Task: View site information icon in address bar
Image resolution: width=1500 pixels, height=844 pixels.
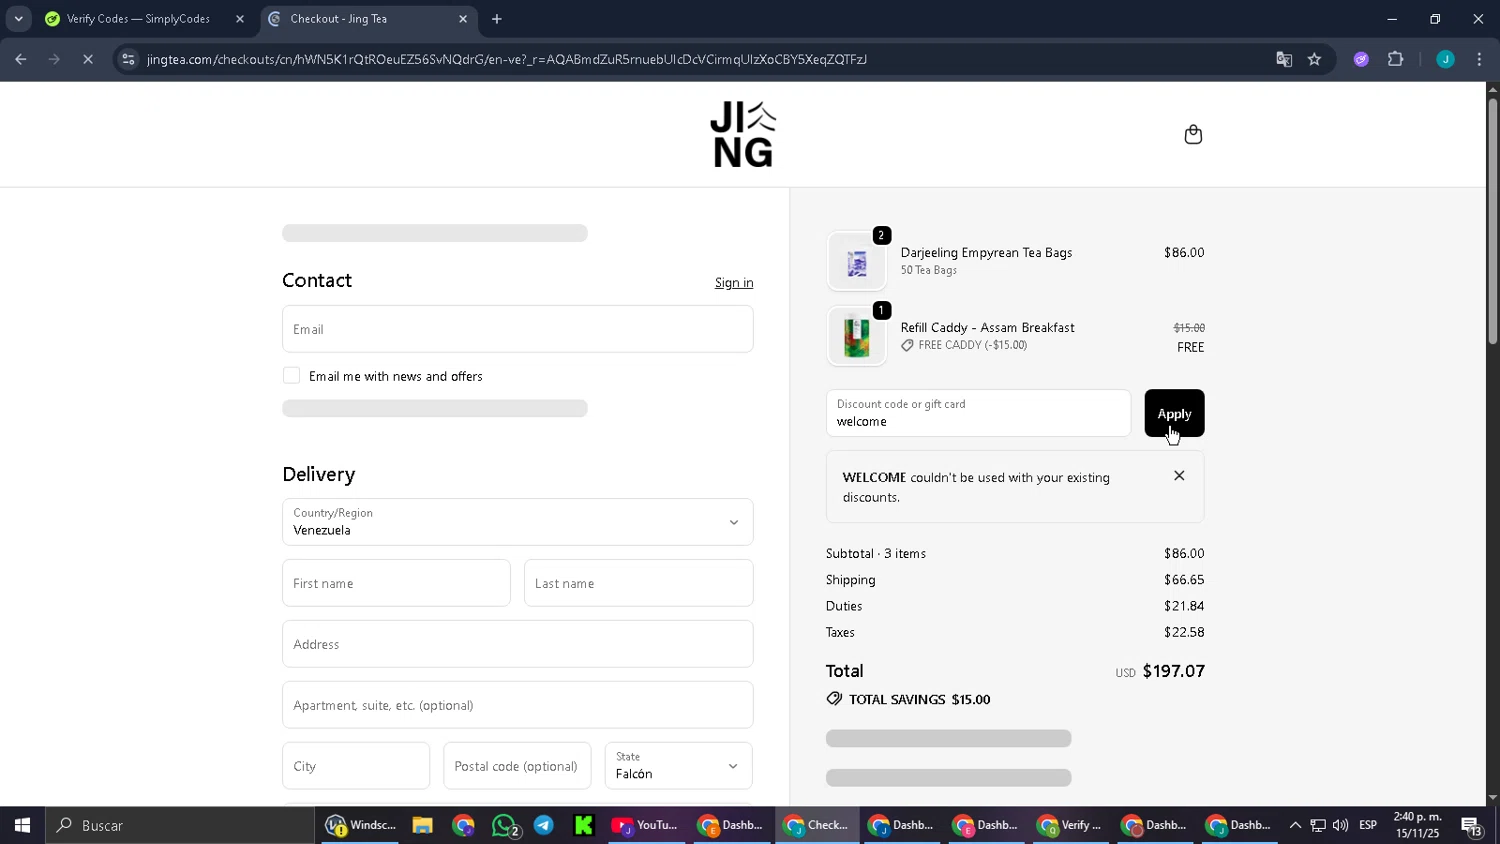Action: click(128, 59)
